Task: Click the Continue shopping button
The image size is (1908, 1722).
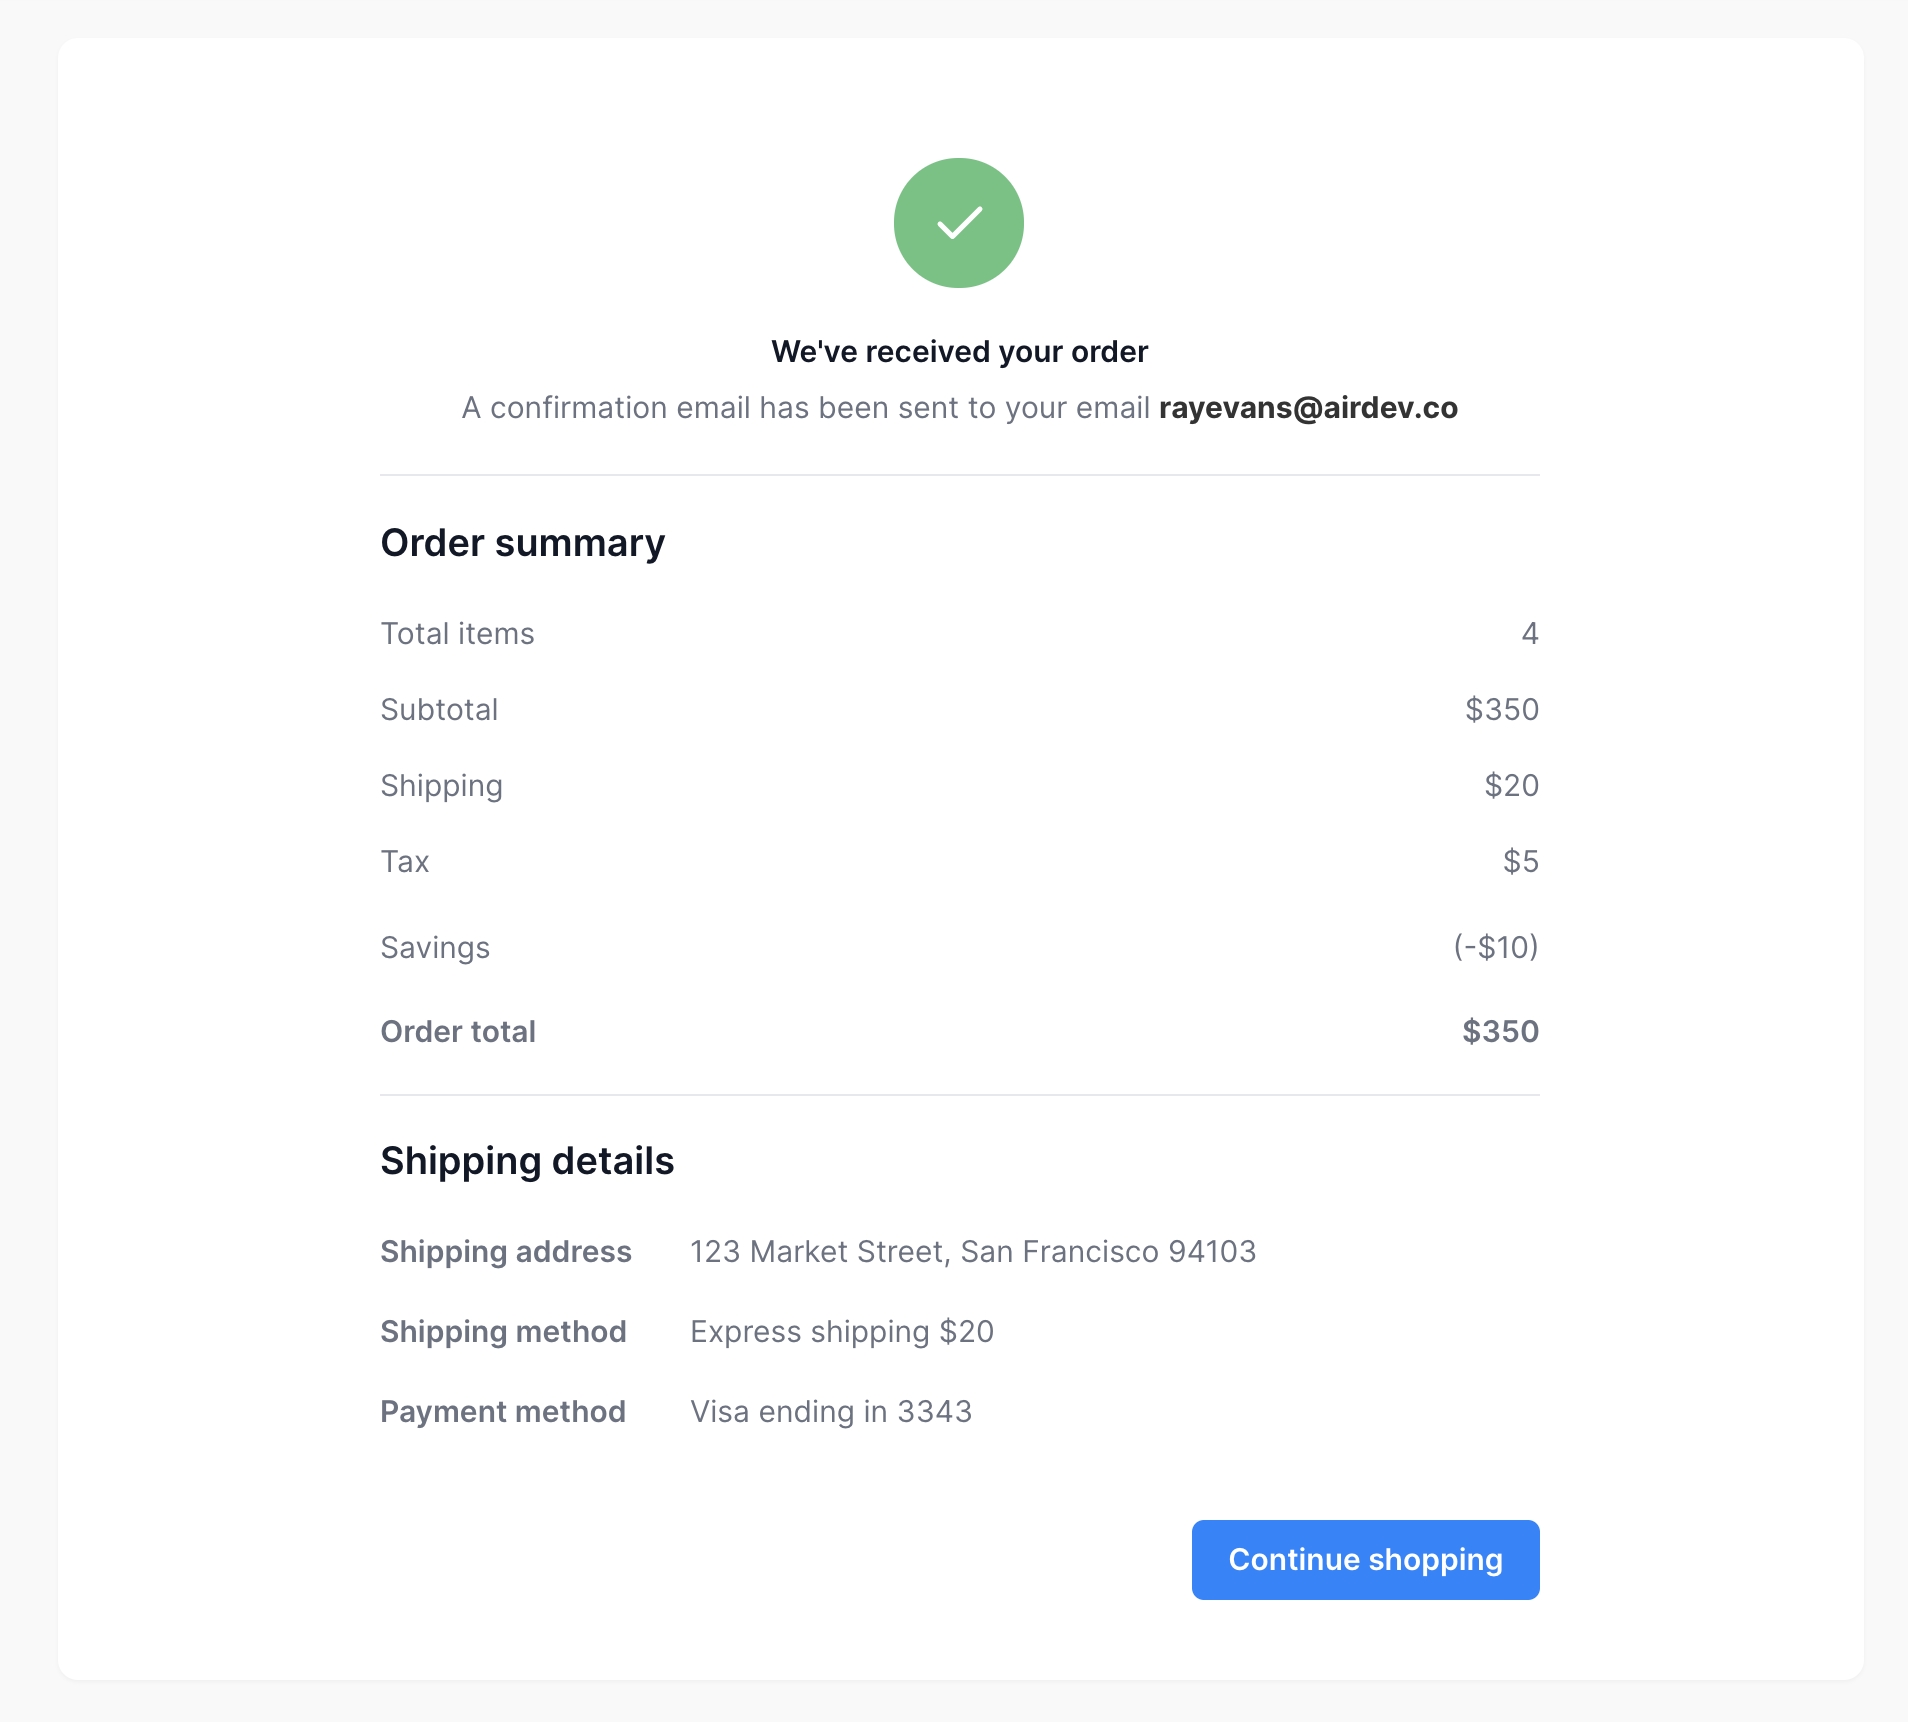Action: (x=1365, y=1560)
